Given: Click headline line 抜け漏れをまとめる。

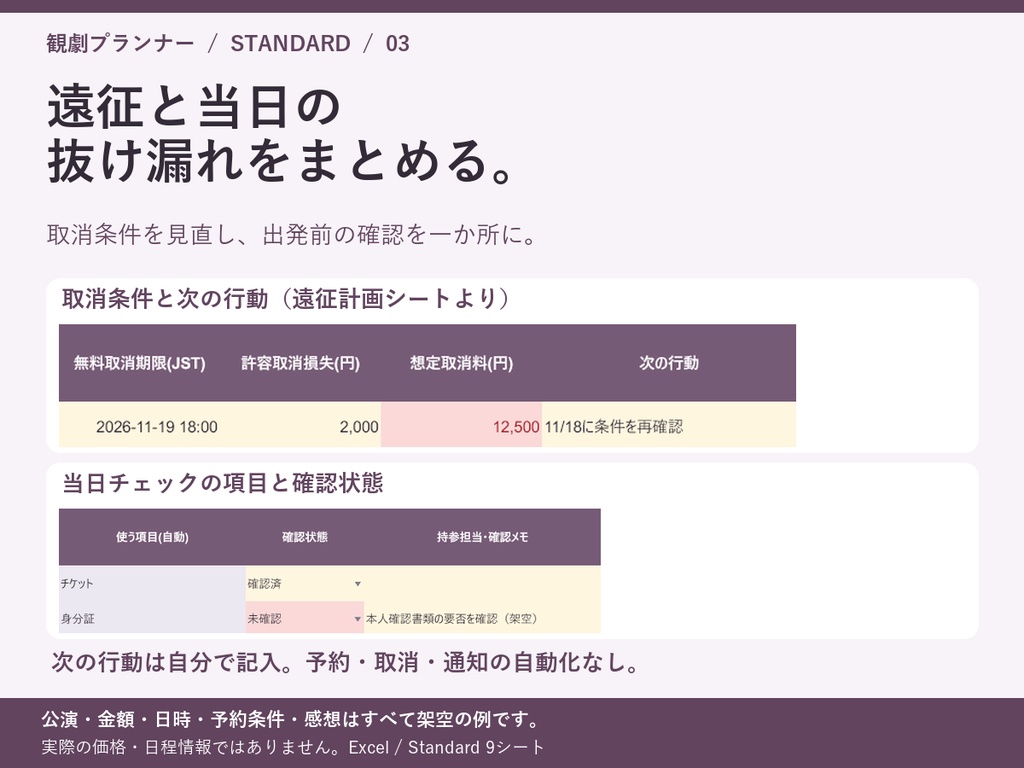Looking at the screenshot, I should (x=282, y=161).
